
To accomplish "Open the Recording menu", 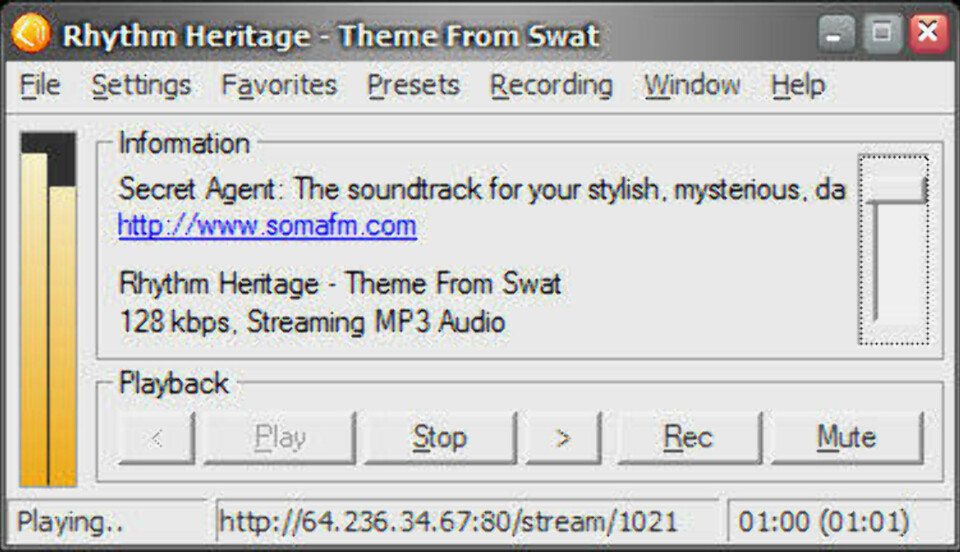I will click(551, 86).
